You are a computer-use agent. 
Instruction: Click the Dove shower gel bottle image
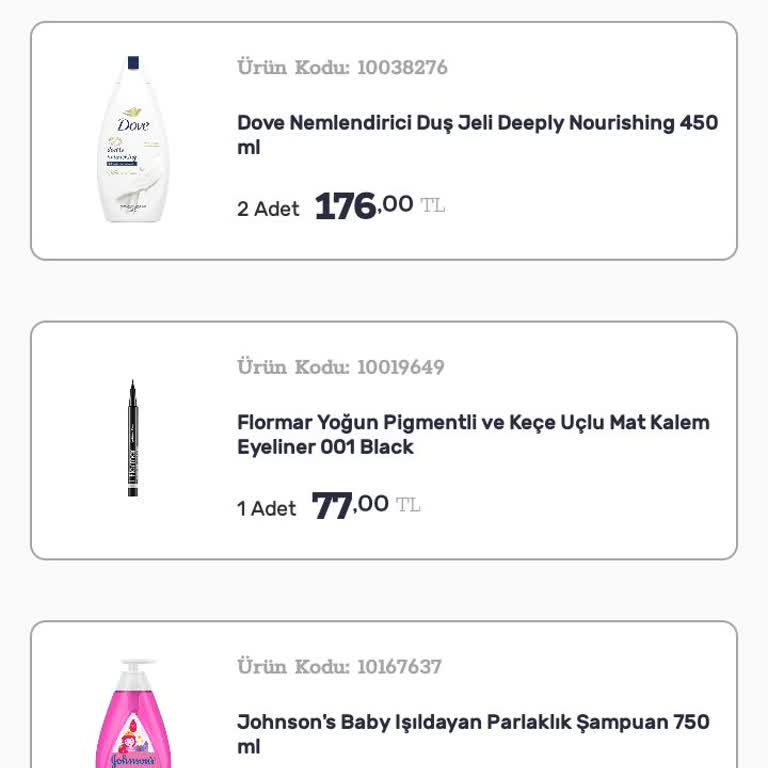(x=133, y=140)
